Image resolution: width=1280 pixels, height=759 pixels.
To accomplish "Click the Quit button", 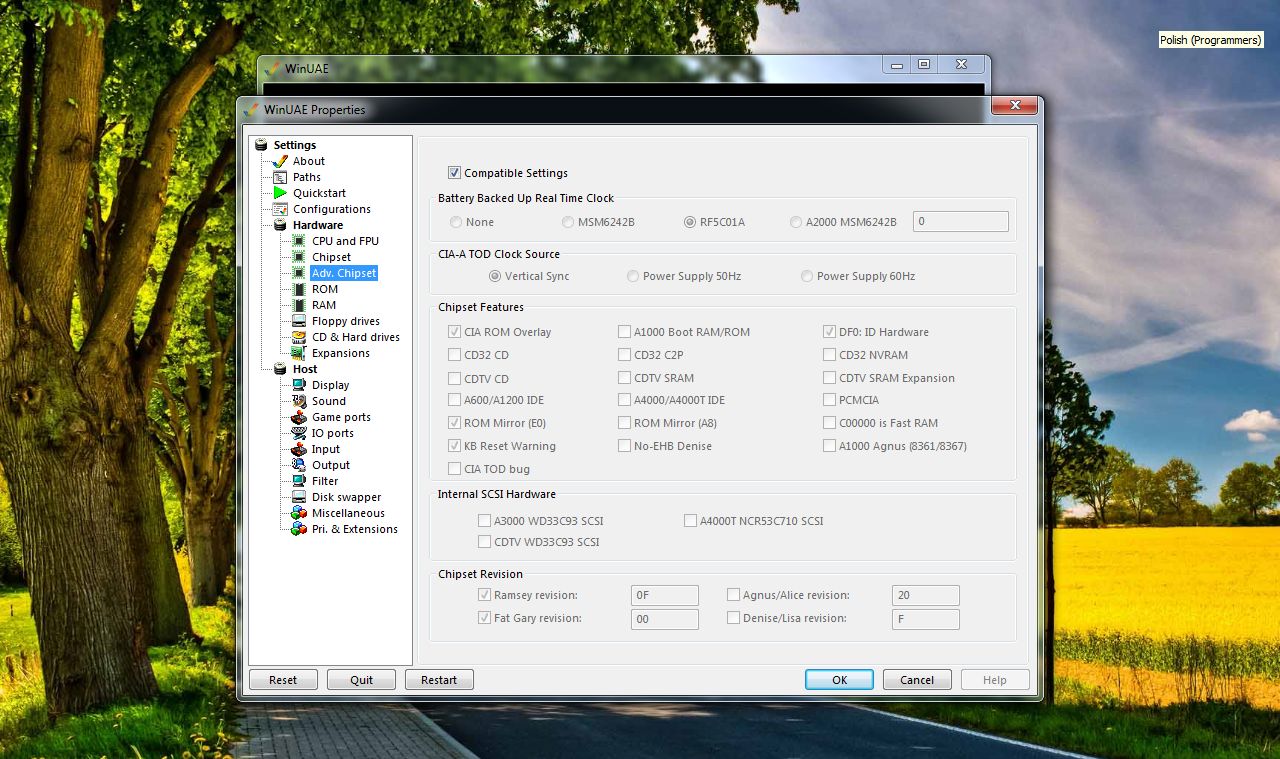I will point(362,680).
